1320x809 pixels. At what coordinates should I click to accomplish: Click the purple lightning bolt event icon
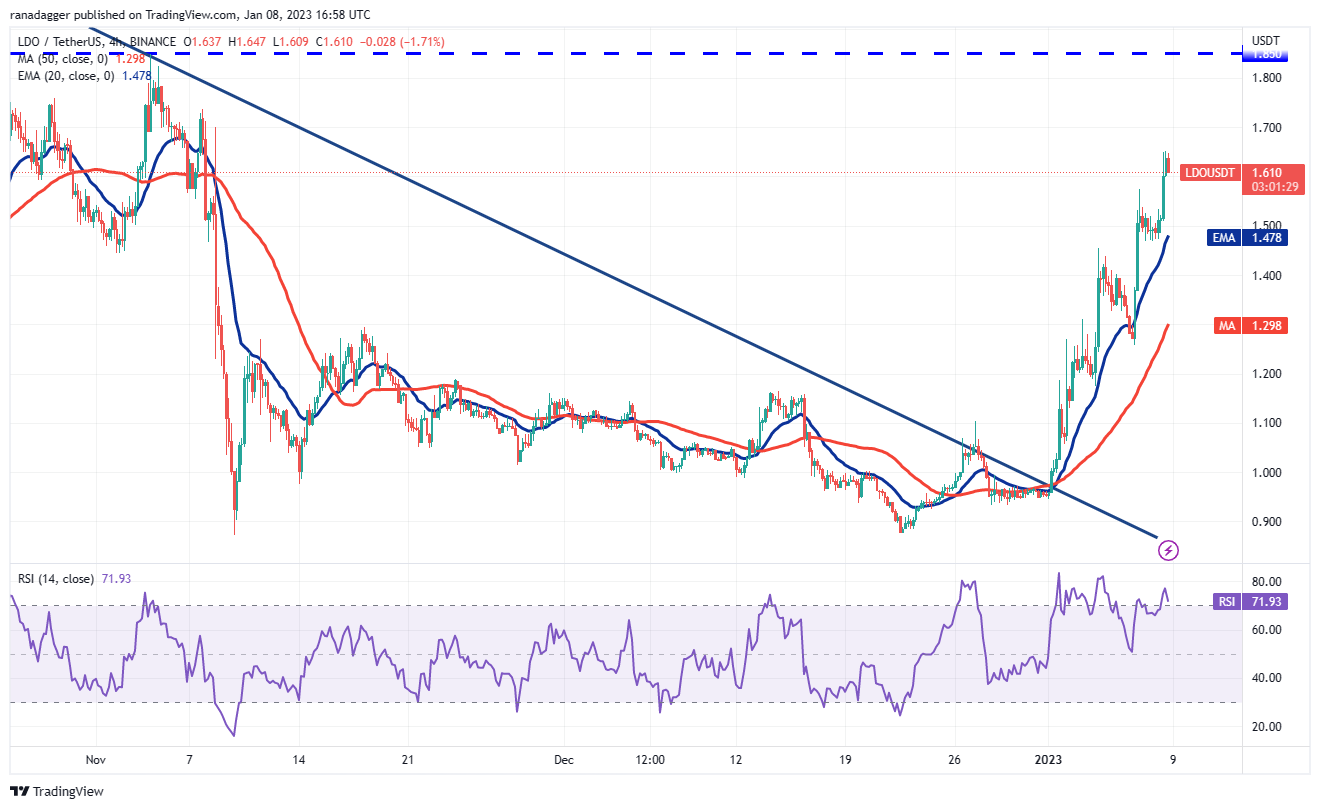[x=1169, y=549]
